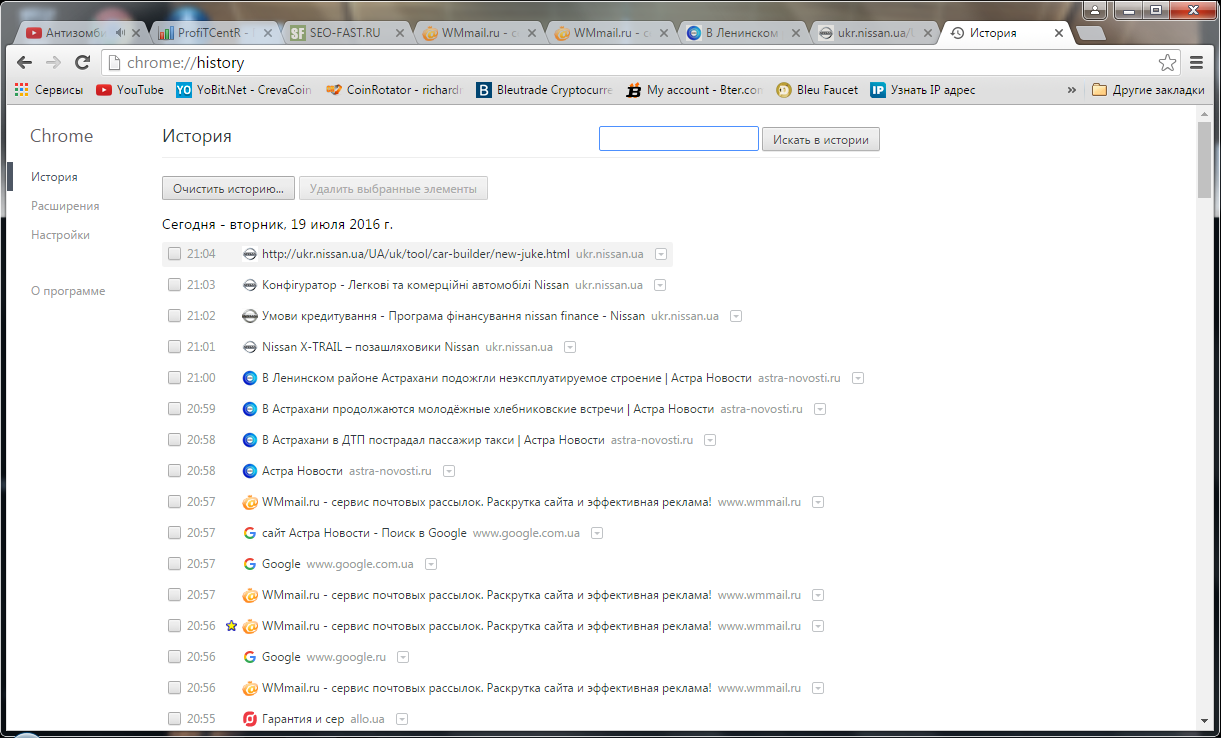The height and width of the screenshot is (738, 1221).
Task: Open the CoinRotator bookmark
Action: 394,90
